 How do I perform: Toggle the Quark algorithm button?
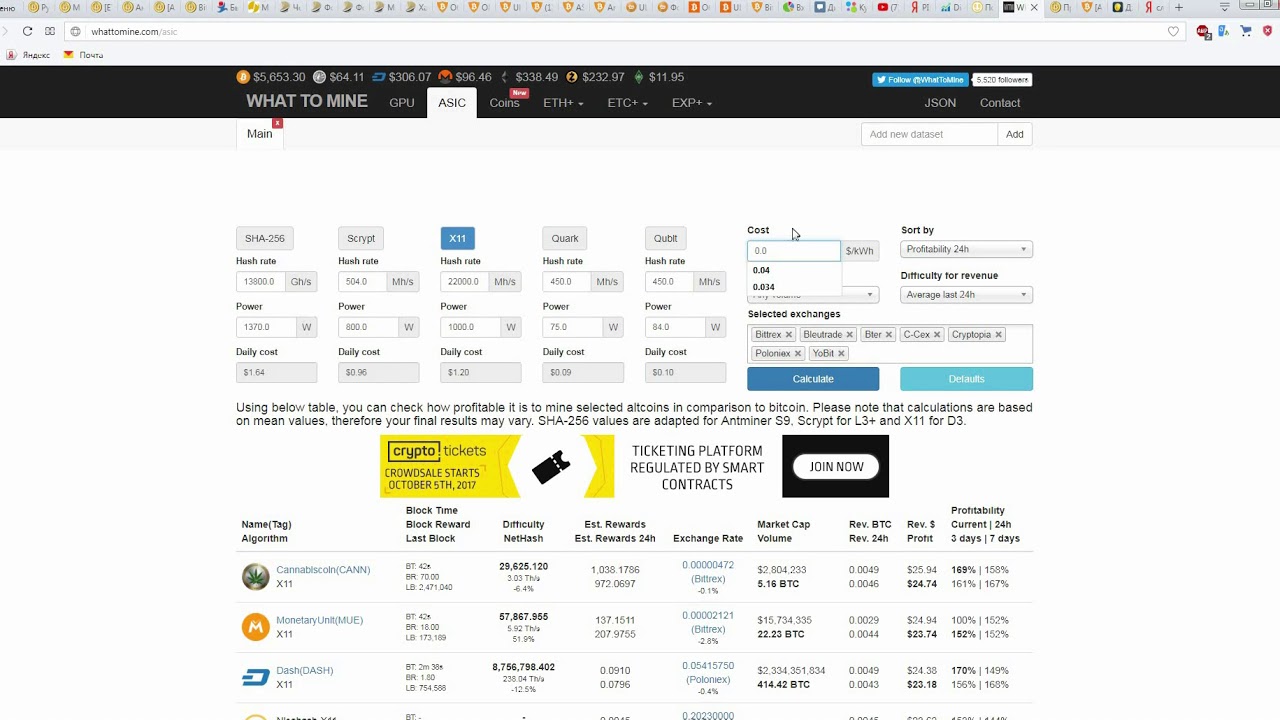[x=565, y=238]
